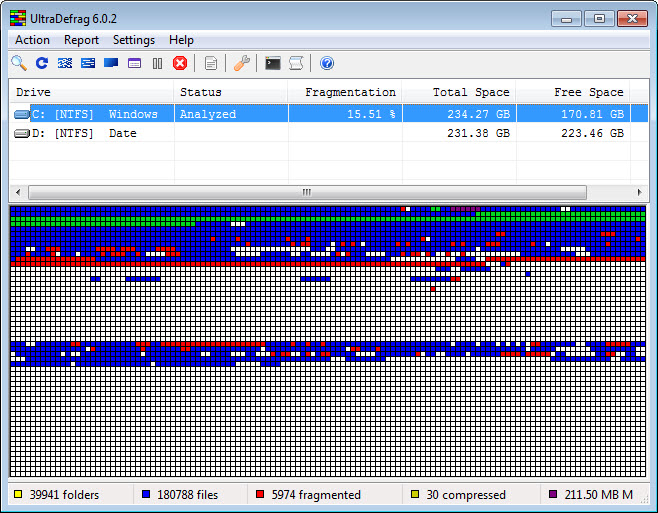Click the 231.38 GB total space value
Image resolution: width=658 pixels, height=513 pixels.
coord(478,133)
